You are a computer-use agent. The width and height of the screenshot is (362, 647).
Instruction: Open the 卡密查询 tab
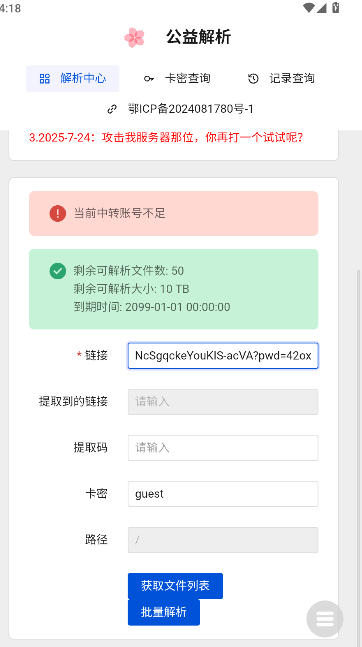pyautogui.click(x=177, y=78)
